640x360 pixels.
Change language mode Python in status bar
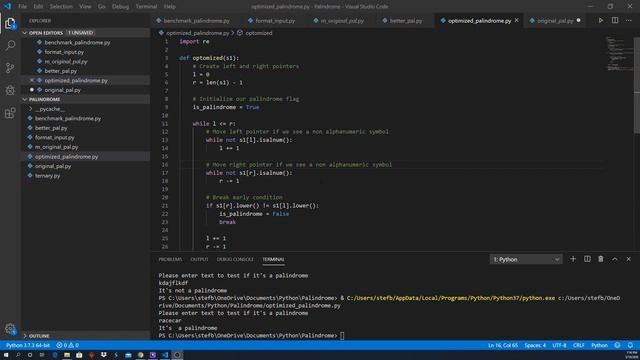click(599, 345)
